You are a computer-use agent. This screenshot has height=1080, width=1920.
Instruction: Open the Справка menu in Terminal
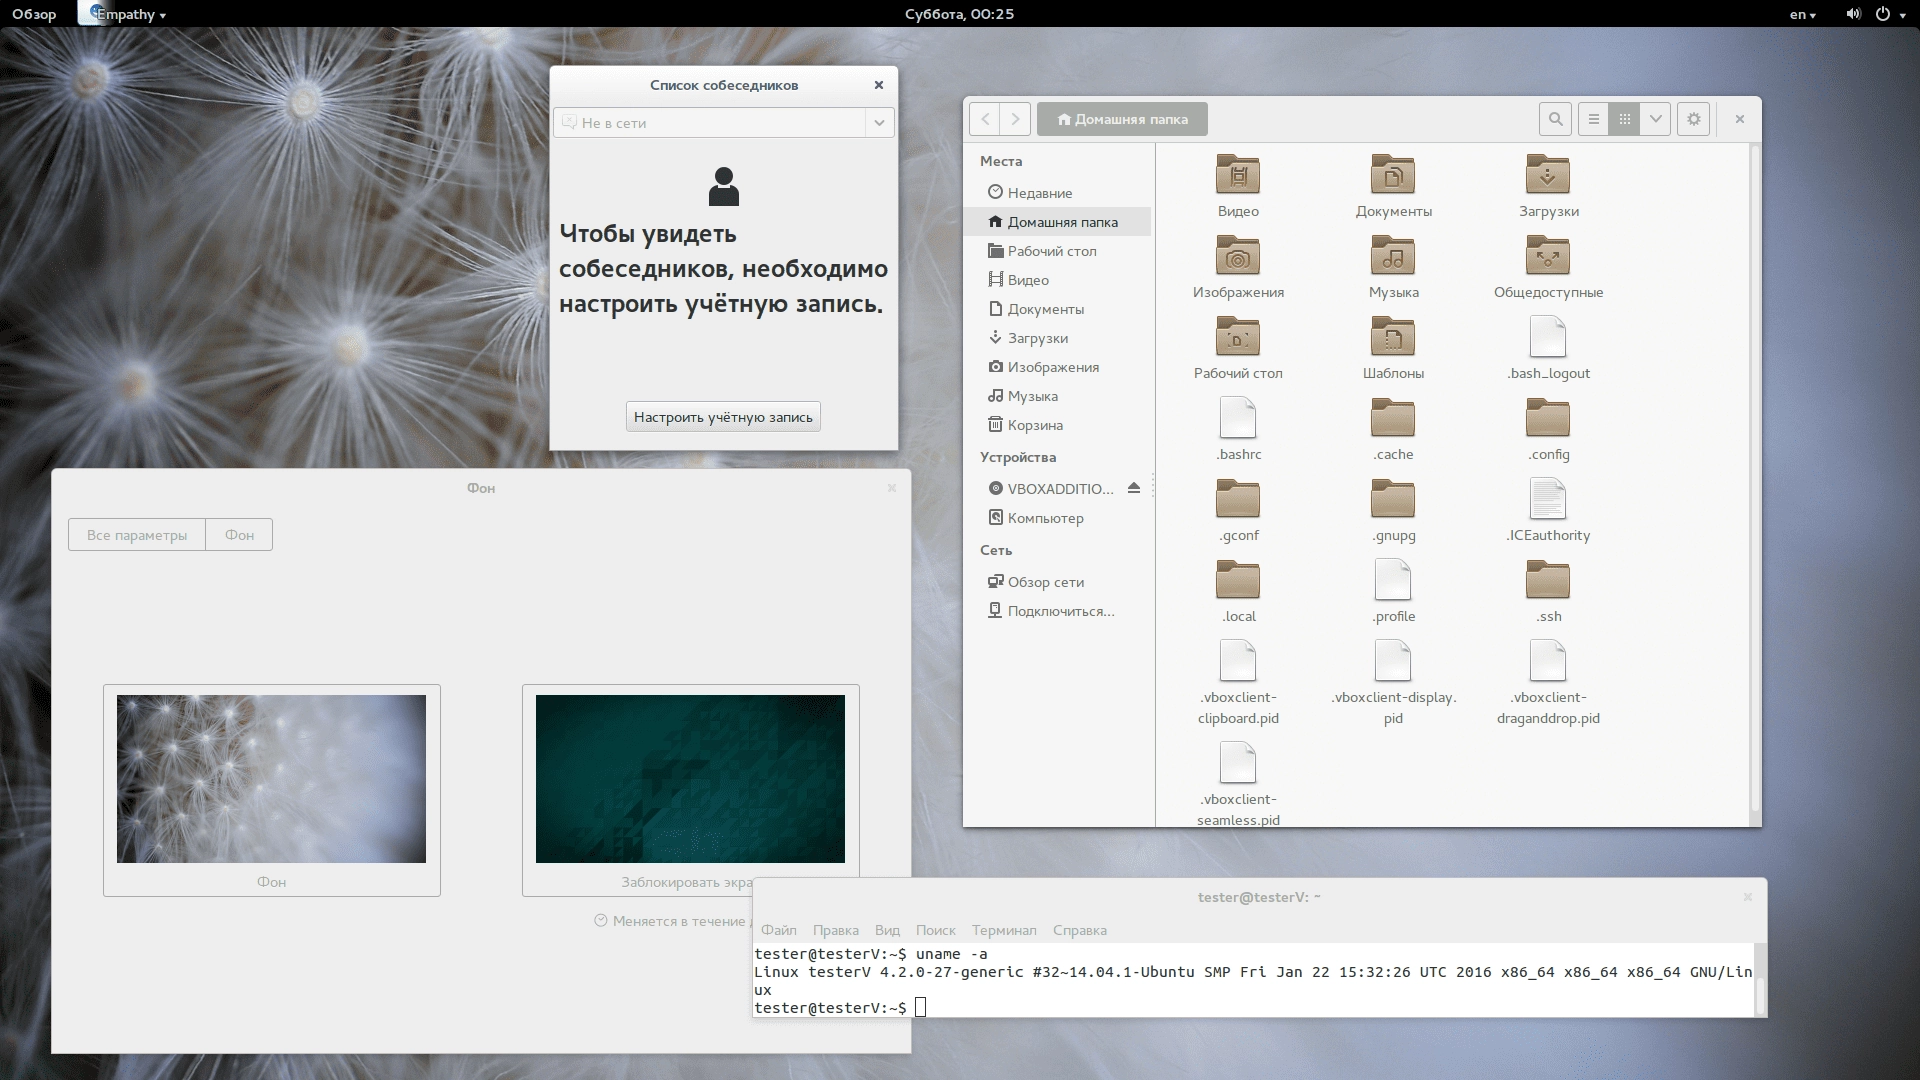click(1079, 930)
